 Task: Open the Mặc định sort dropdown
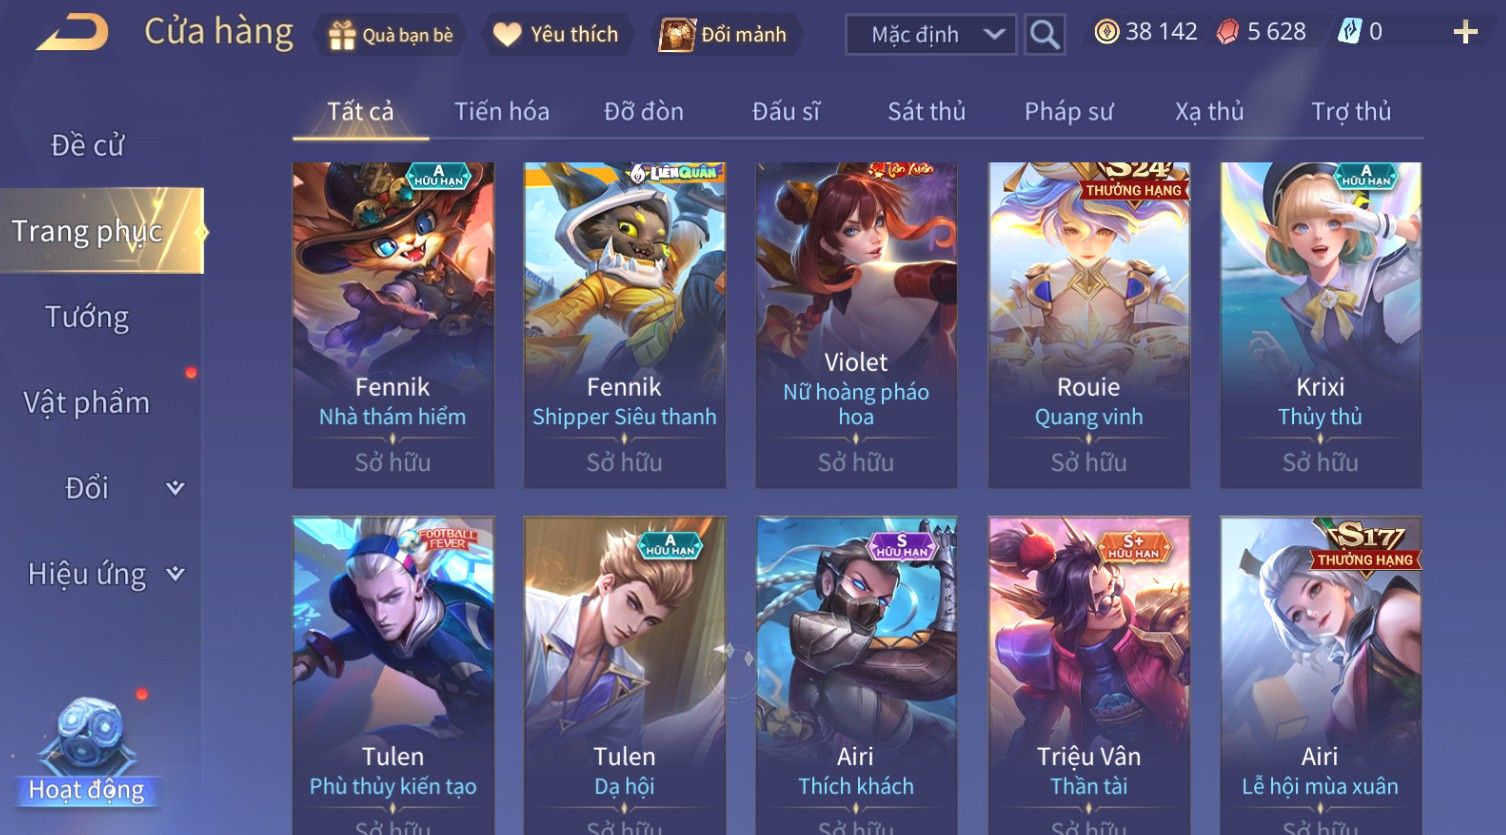click(x=931, y=34)
